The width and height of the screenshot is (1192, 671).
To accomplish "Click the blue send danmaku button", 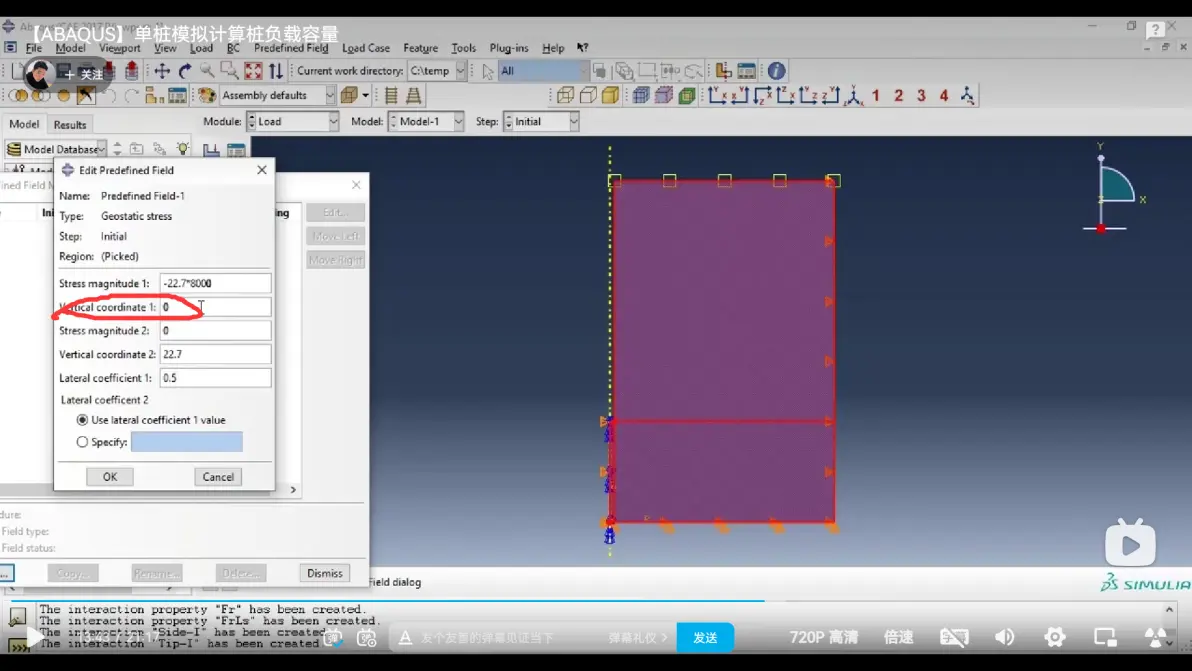I will click(705, 638).
